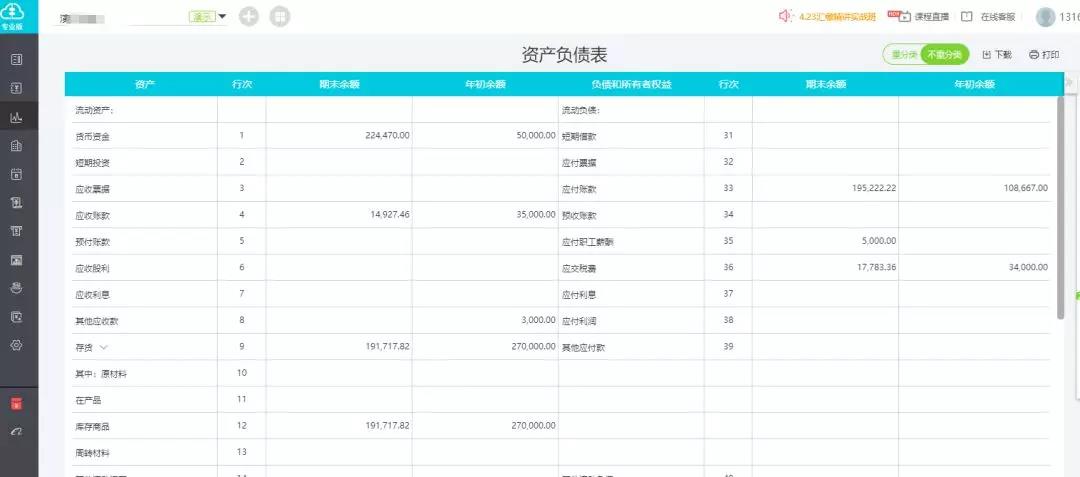Screen dimensions: 1080x477
Task: Open the first sidebar icon below the logo
Action: [x=17, y=60]
